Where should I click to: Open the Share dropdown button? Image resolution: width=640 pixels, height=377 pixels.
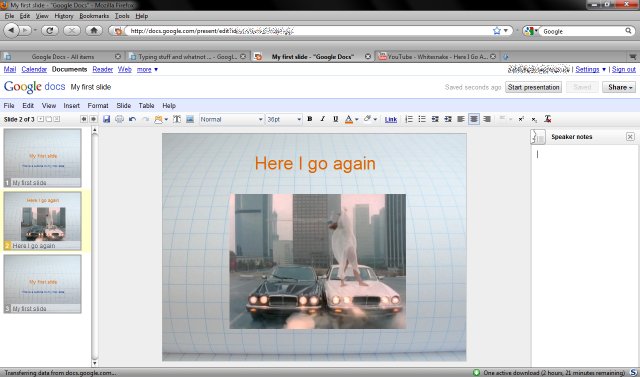click(x=619, y=87)
